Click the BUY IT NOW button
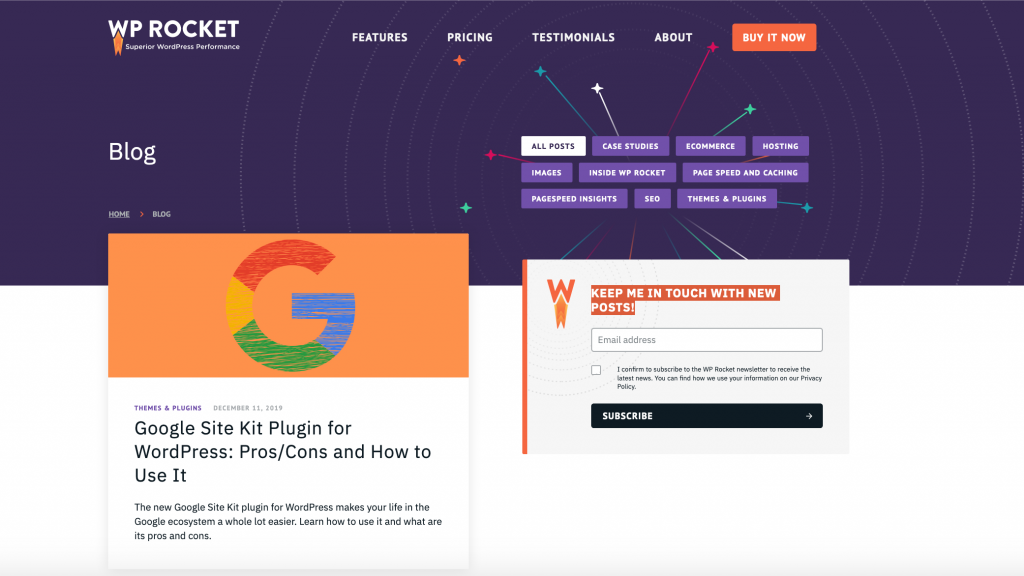Viewport: 1024px width, 576px height. 773,36
